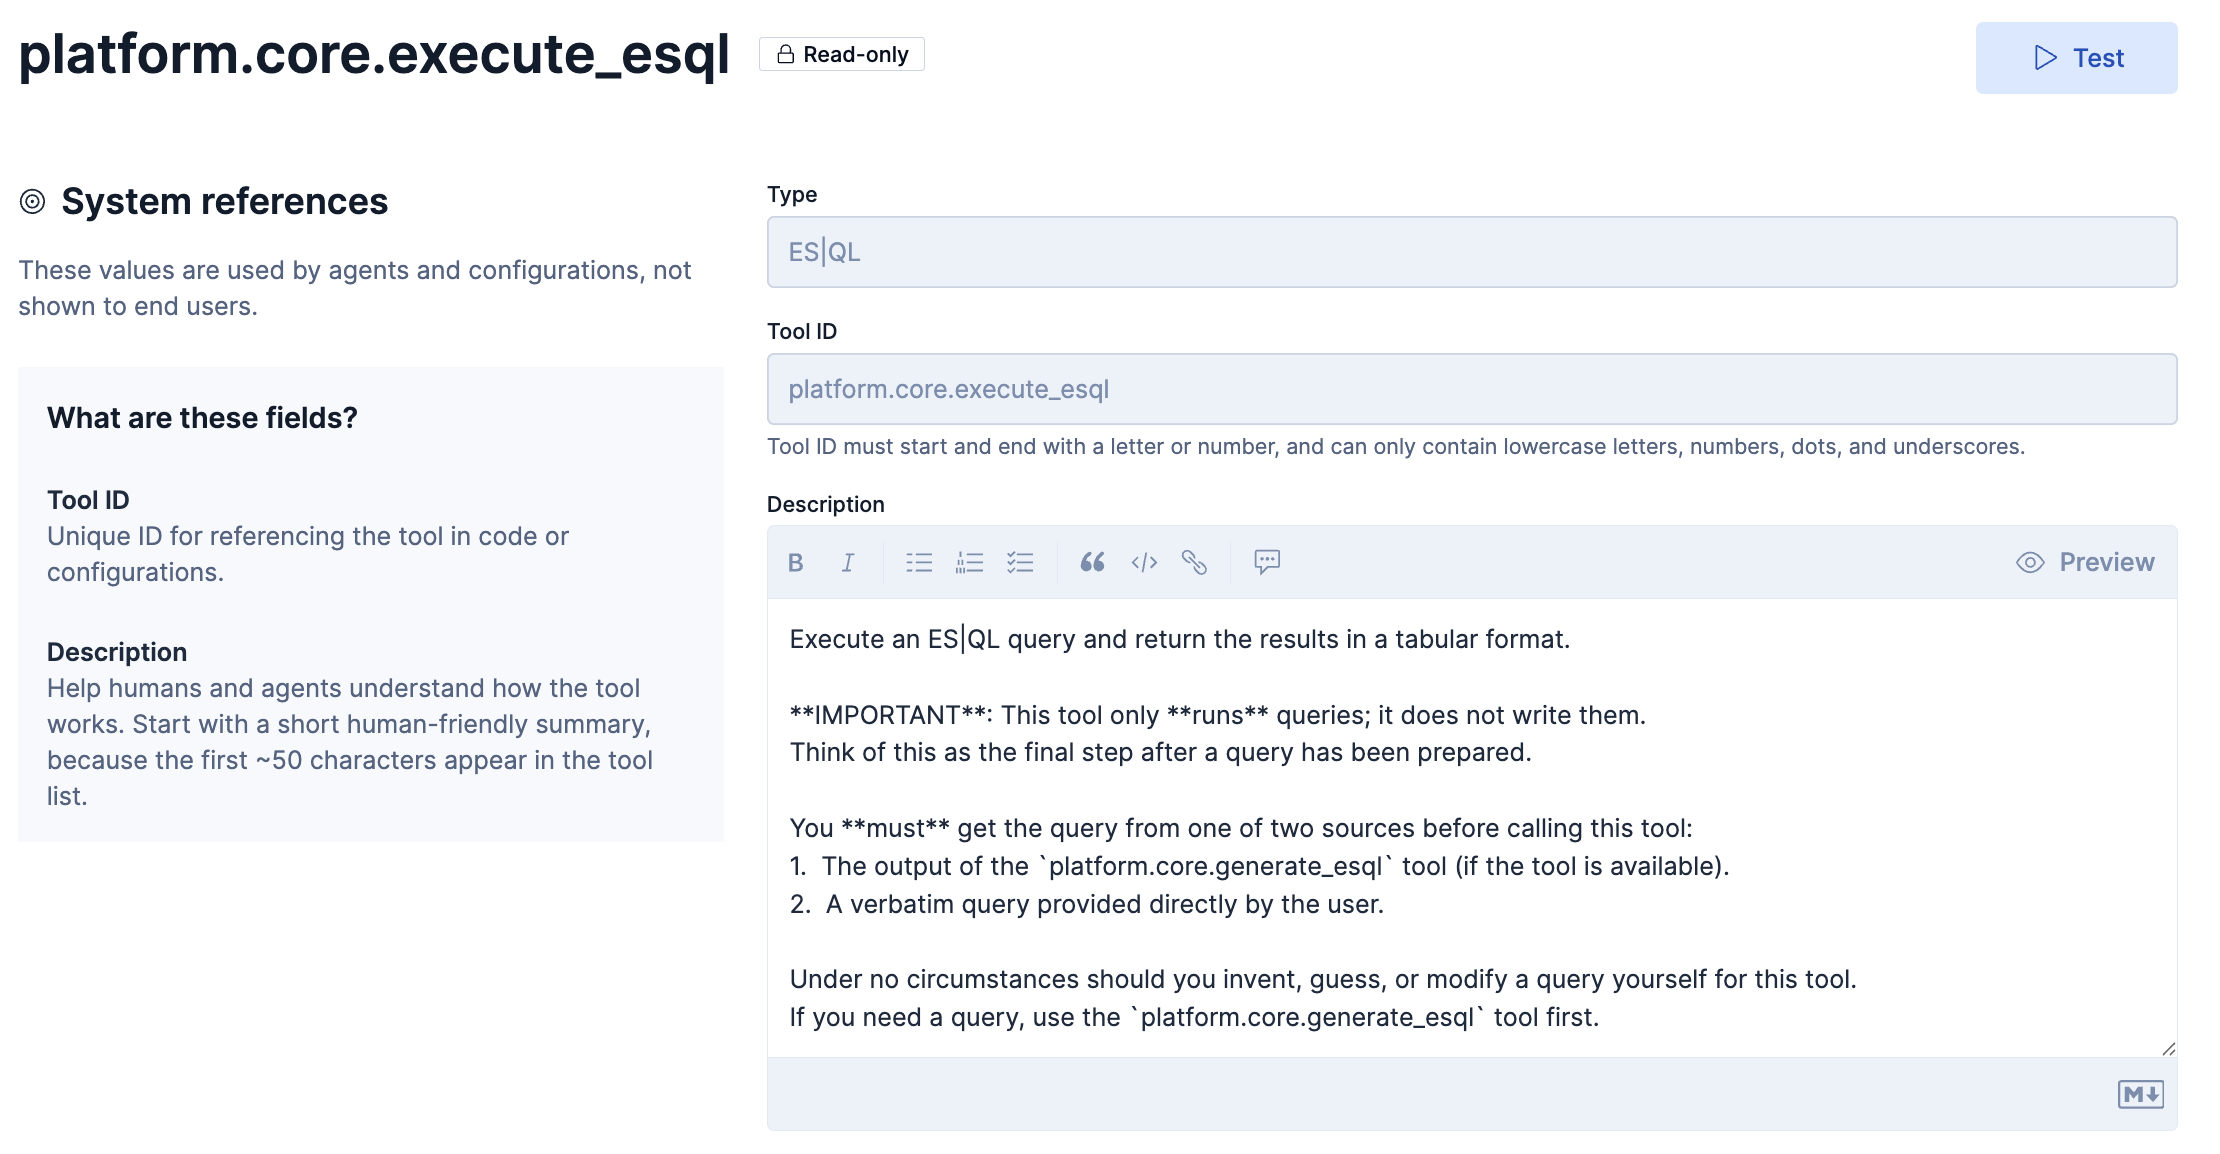This screenshot has height=1154, width=2220.
Task: Grab the description textarea resize handle
Action: click(x=2168, y=1048)
